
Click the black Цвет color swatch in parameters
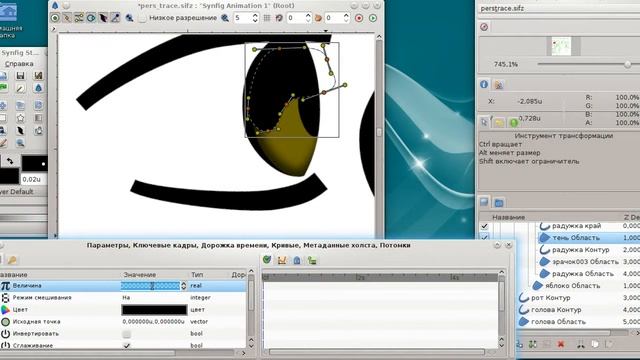pyautogui.click(x=154, y=310)
